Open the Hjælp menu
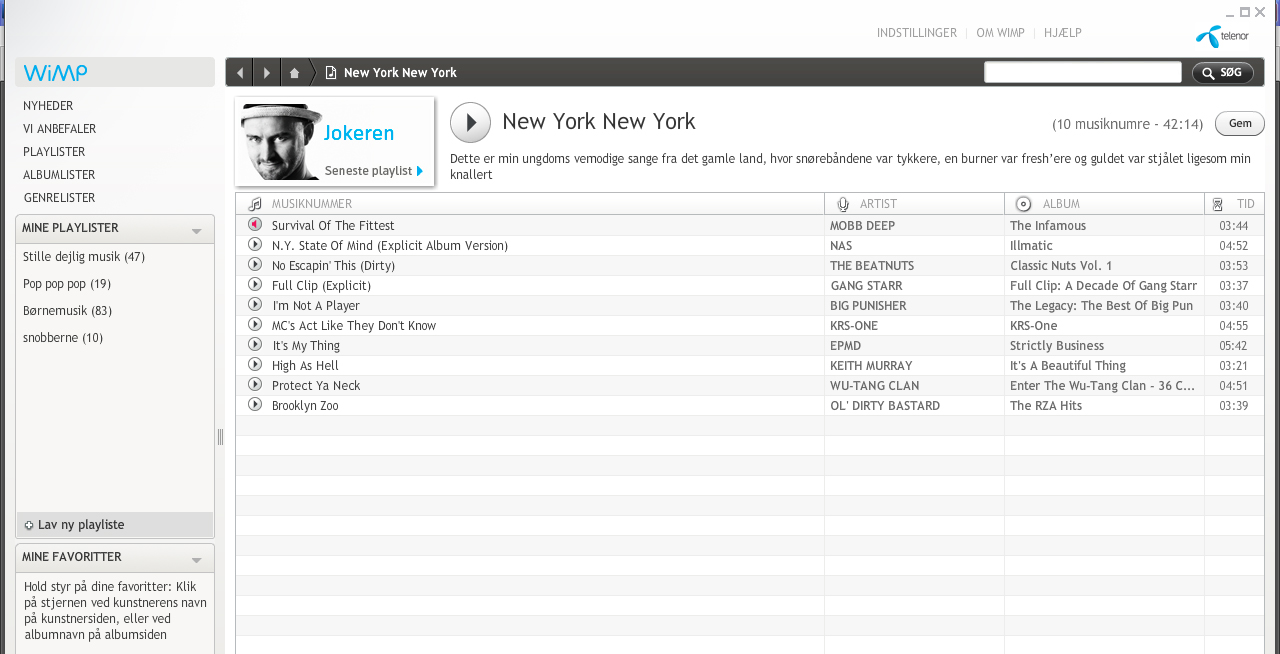 [x=1062, y=33]
